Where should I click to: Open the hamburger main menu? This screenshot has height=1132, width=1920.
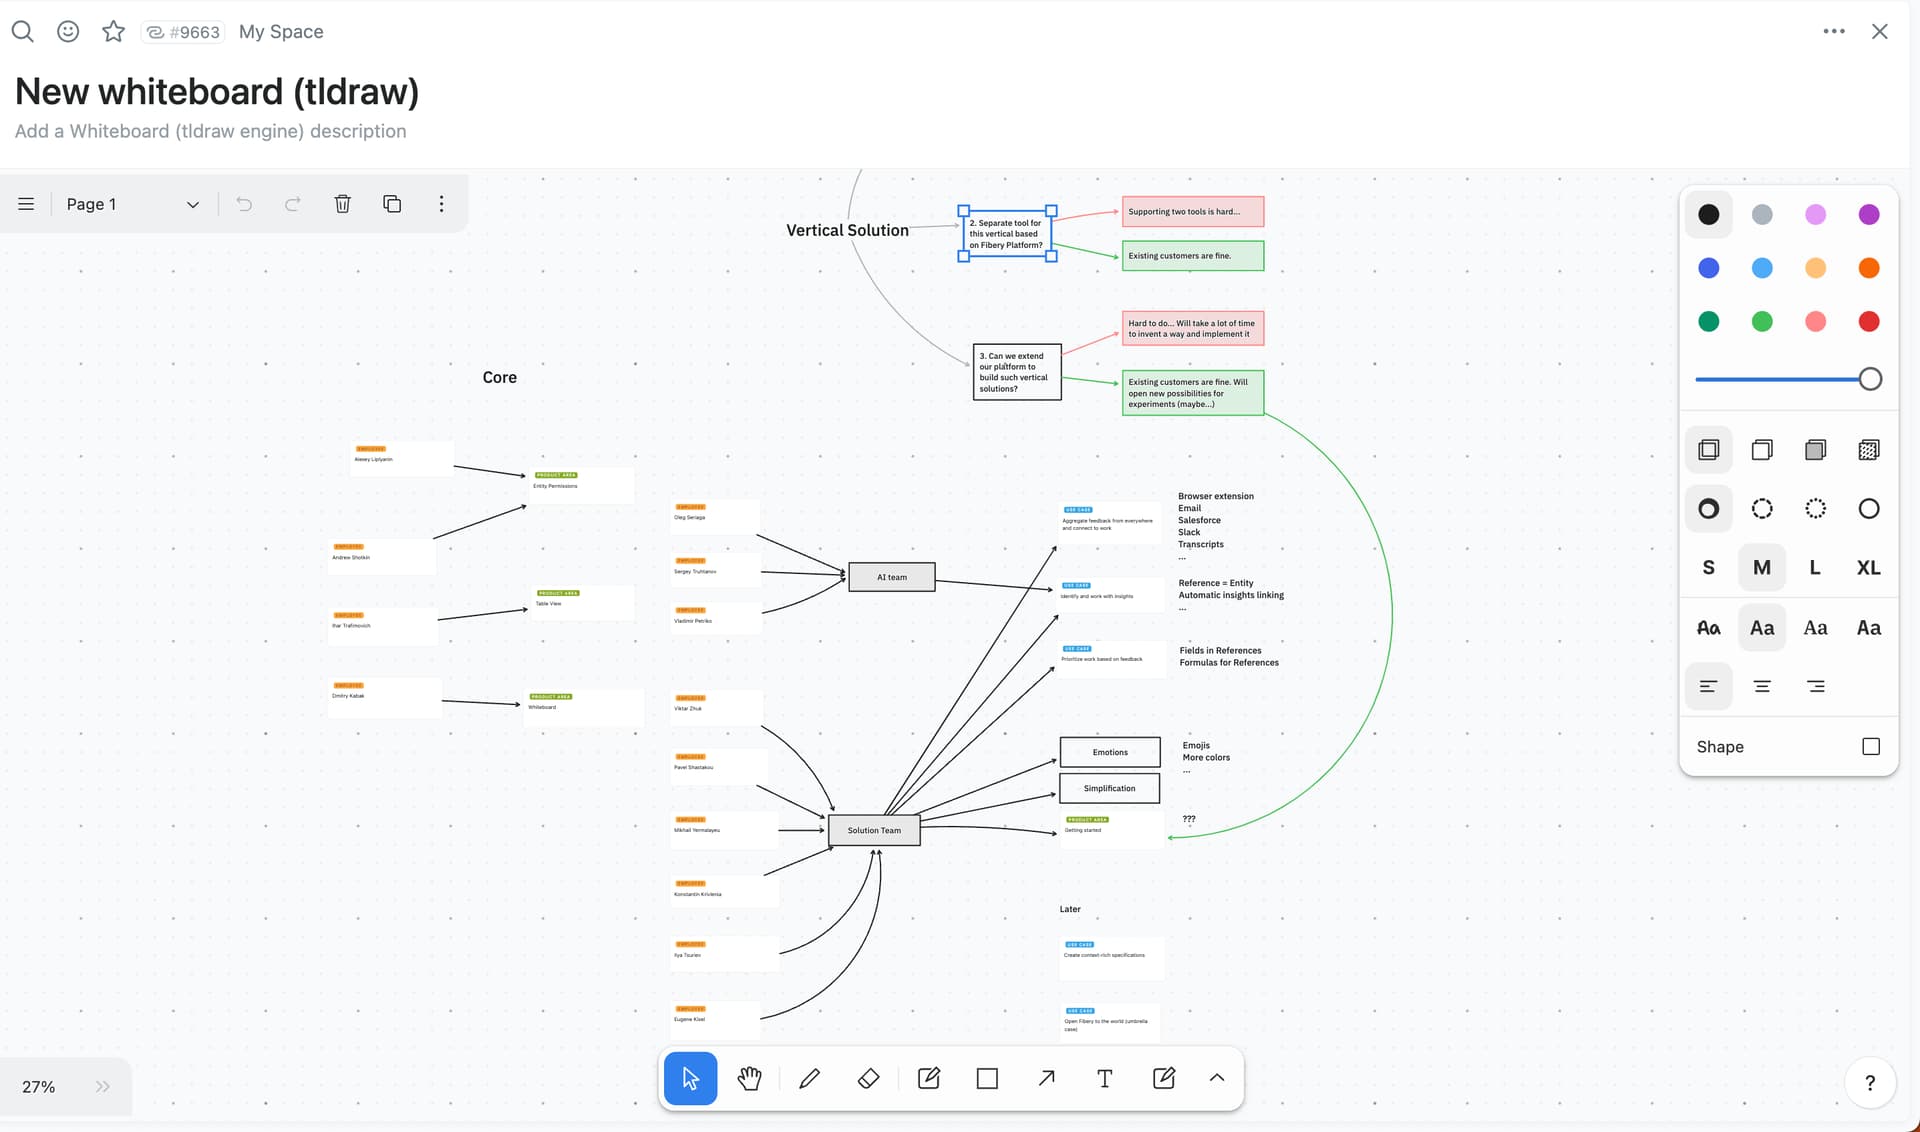pos(26,204)
